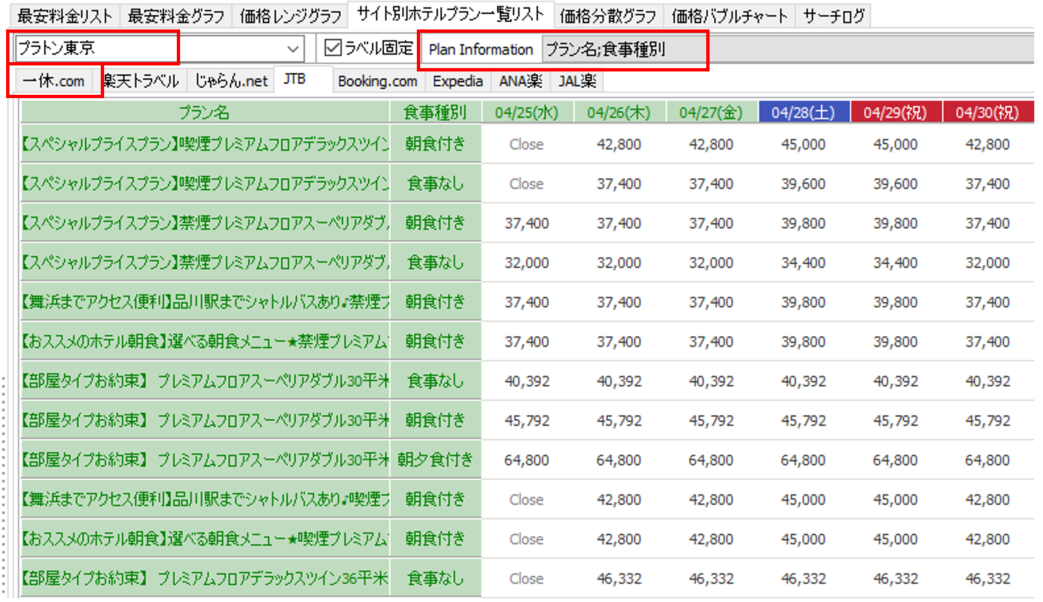Screen dimensions: 1043x602
Task: Open the サーチログ tab
Action: click(x=834, y=16)
